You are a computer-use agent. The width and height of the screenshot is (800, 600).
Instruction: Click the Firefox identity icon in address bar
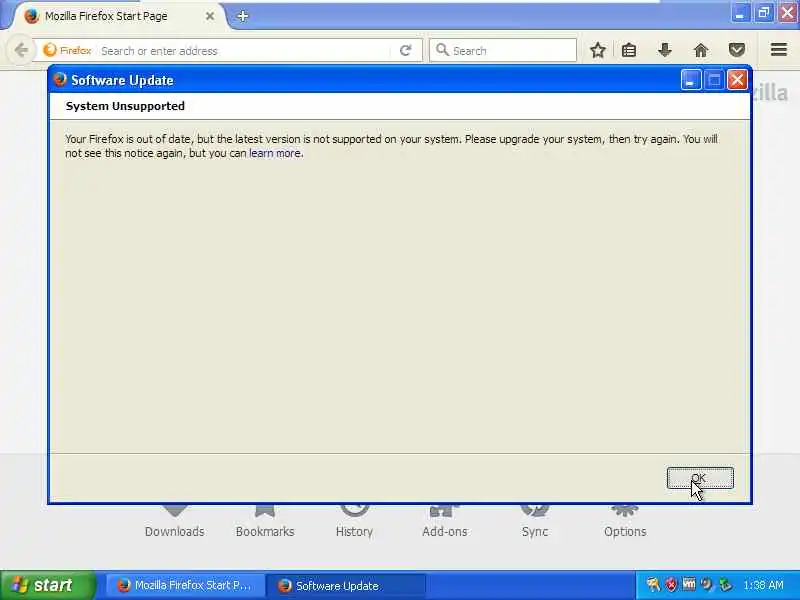coord(67,50)
